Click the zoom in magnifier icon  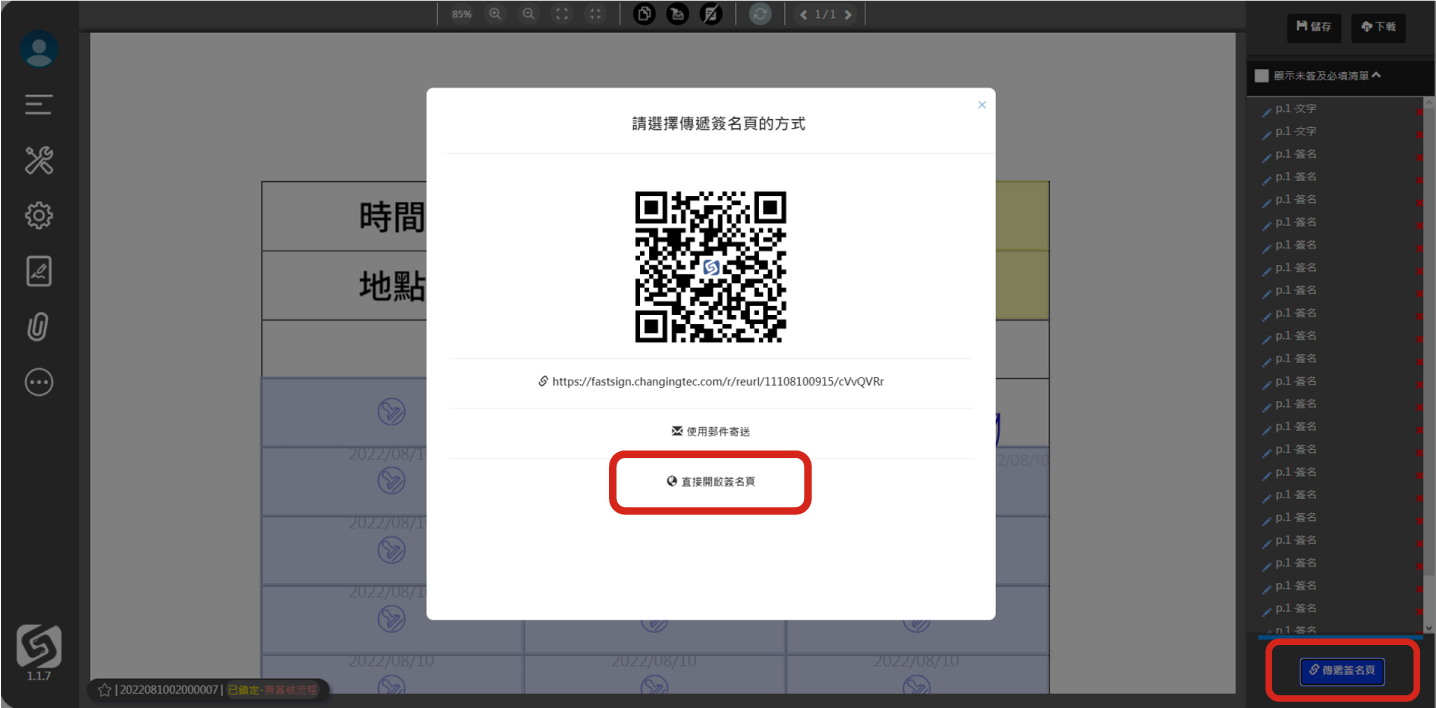click(495, 14)
